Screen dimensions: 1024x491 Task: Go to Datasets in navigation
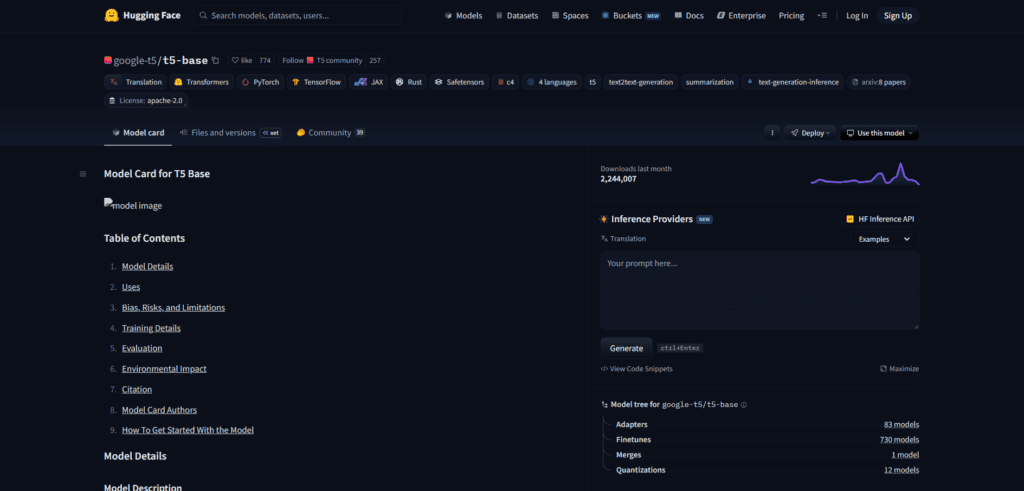click(519, 16)
